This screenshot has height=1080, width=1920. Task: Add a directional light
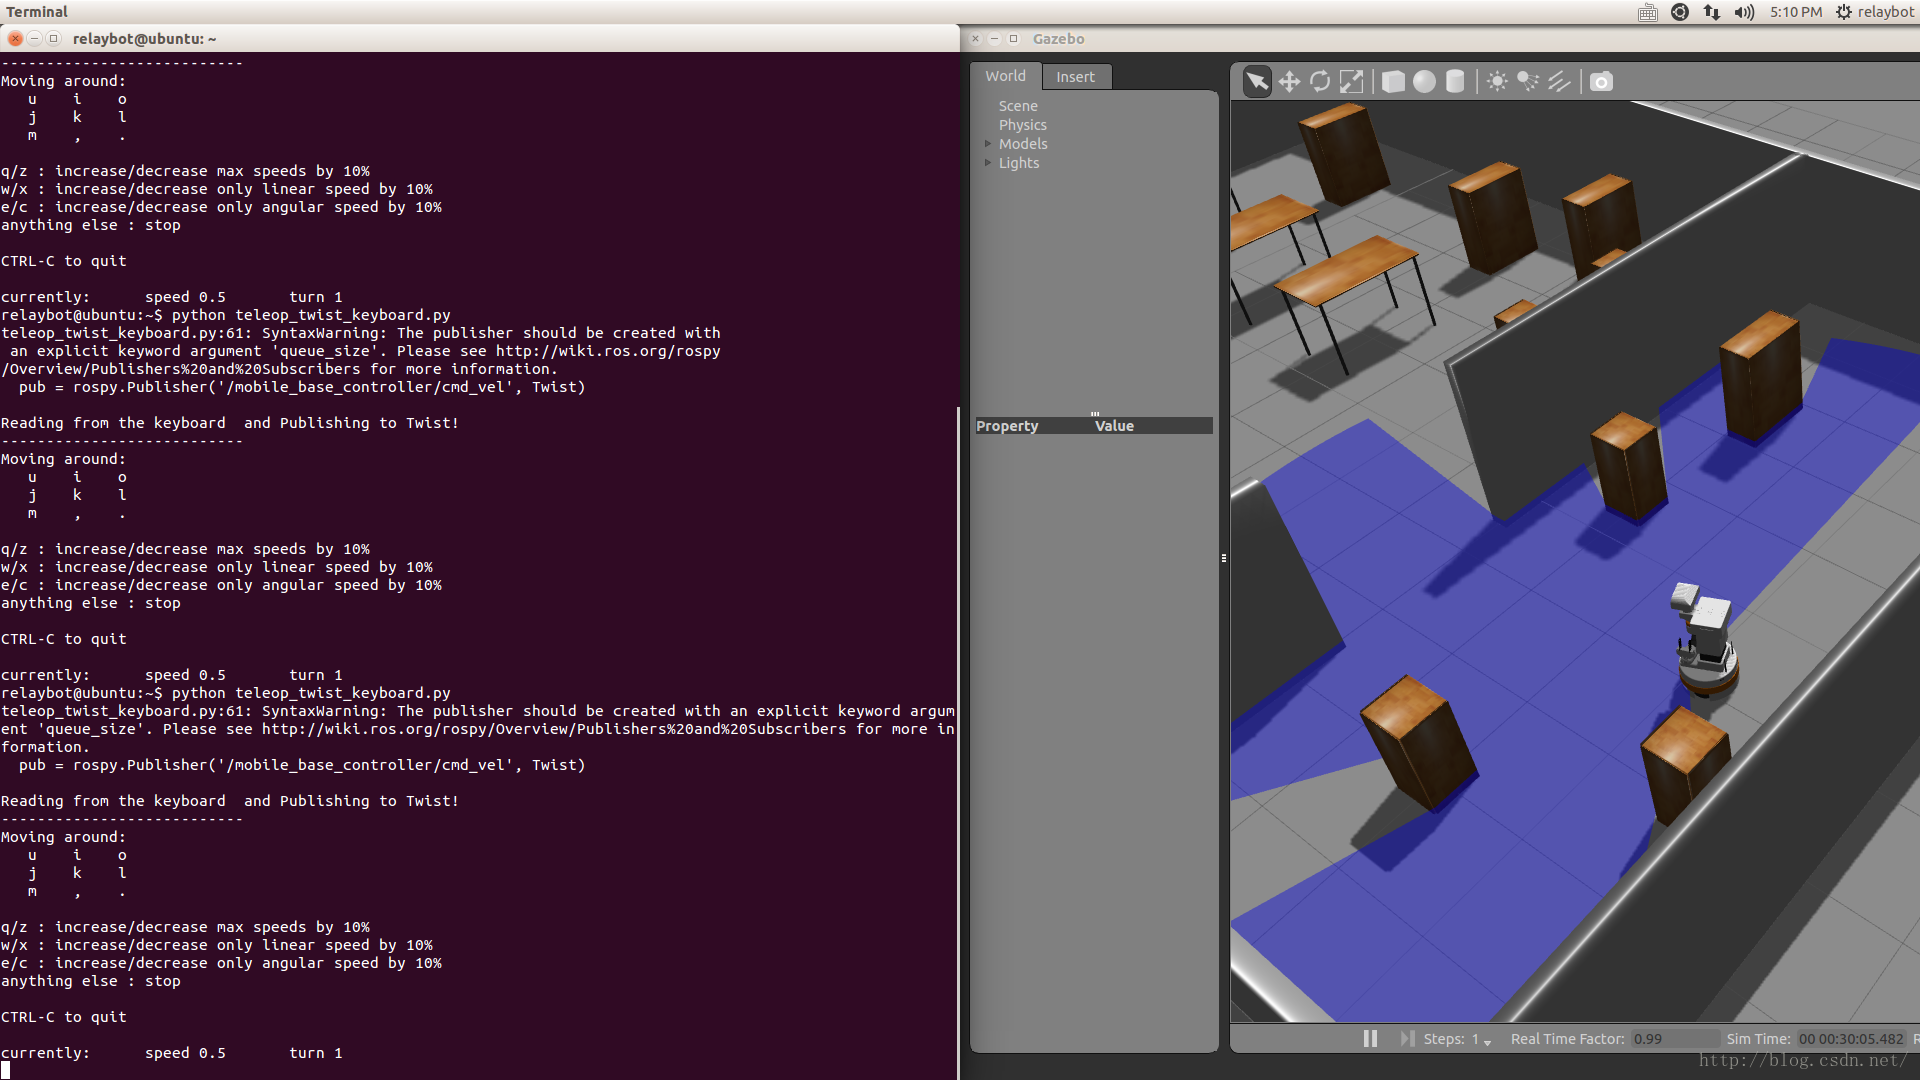coord(1559,81)
